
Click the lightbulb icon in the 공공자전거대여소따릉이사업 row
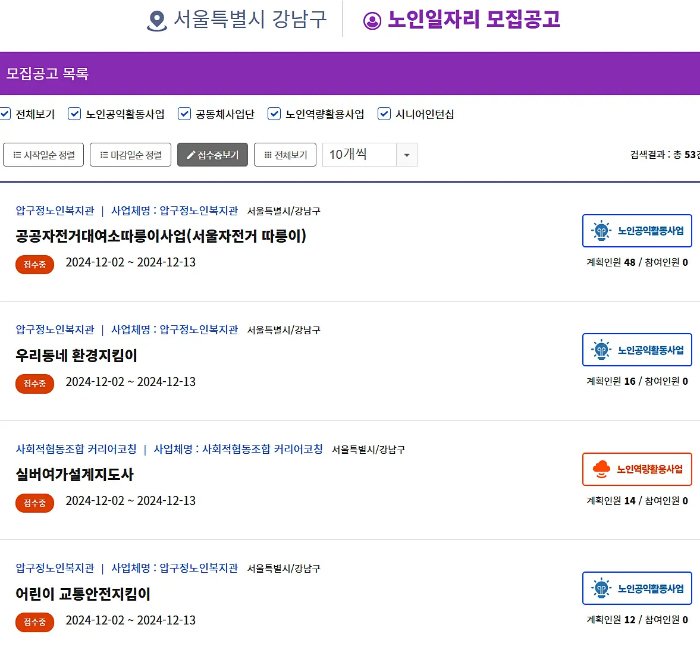point(601,231)
